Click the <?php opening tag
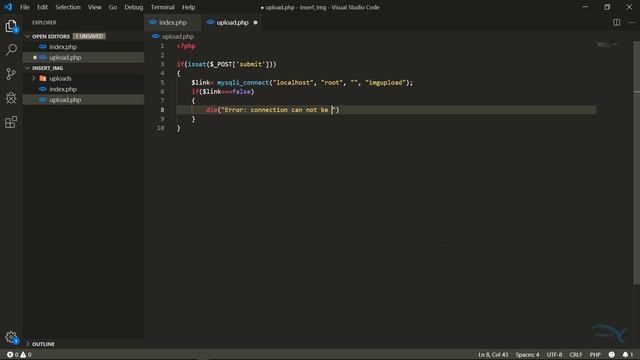This screenshot has width=640, height=360. click(186, 46)
